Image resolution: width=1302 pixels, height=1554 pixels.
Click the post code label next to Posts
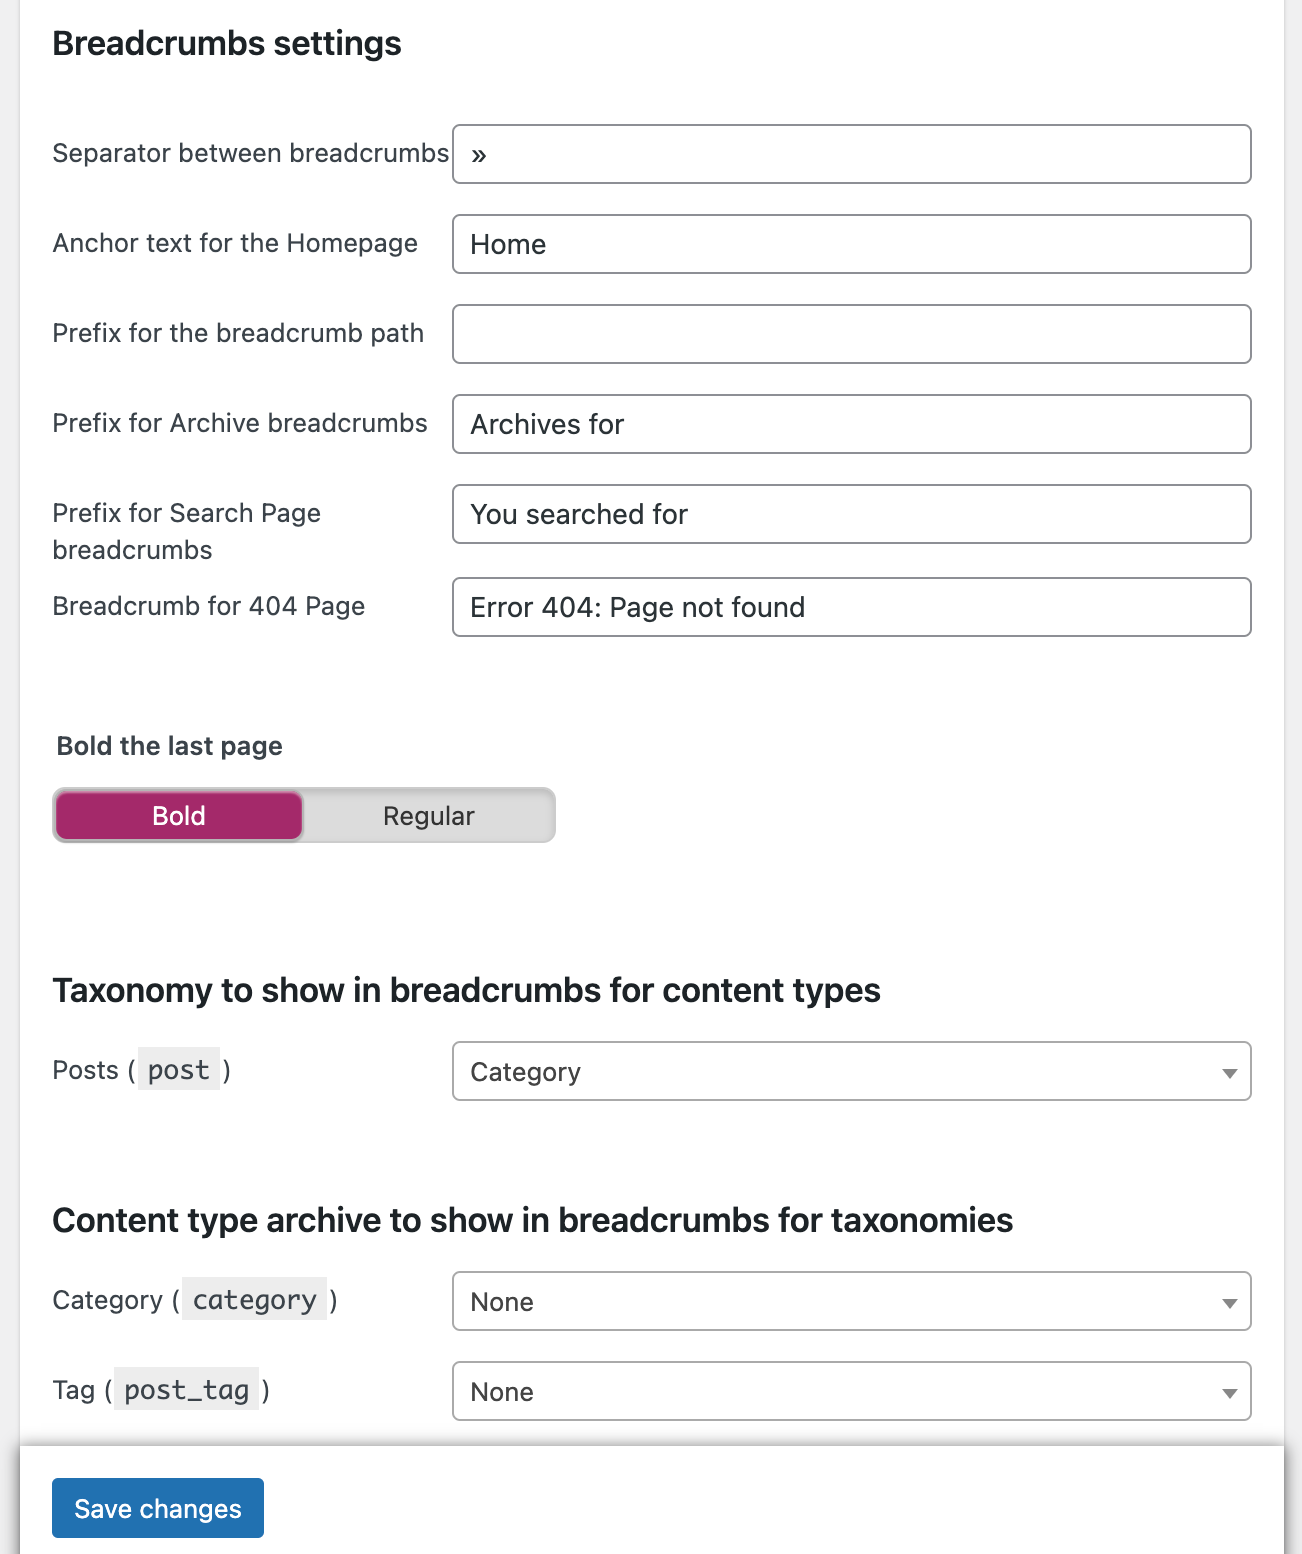pos(179,1069)
